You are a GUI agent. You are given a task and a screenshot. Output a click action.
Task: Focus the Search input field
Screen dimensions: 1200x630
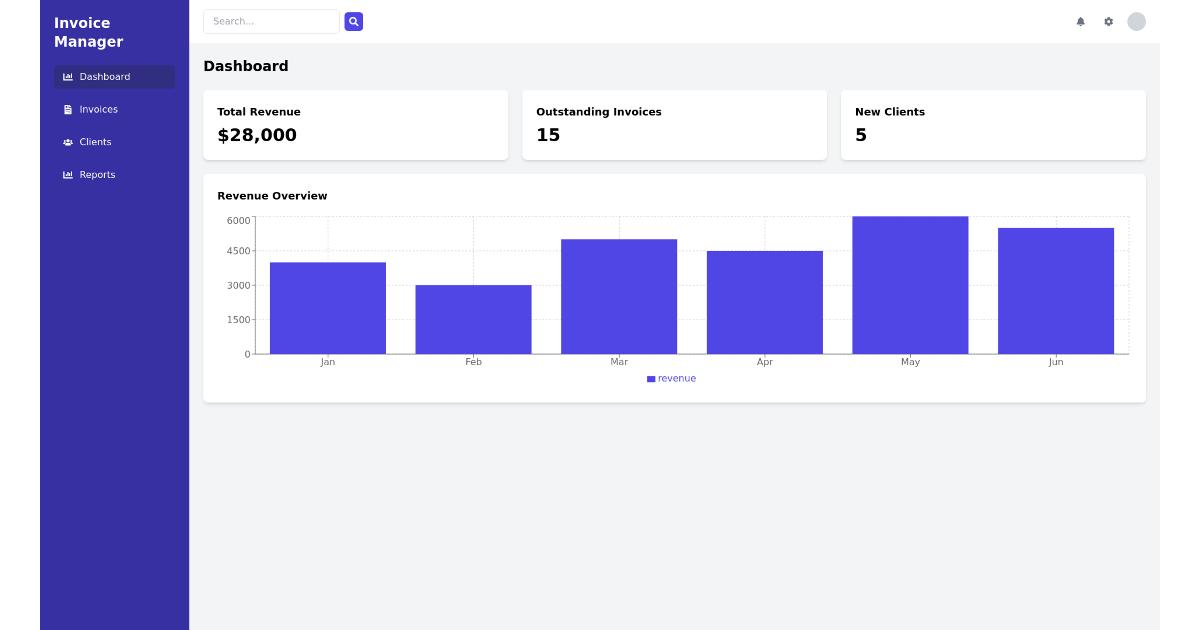271,21
